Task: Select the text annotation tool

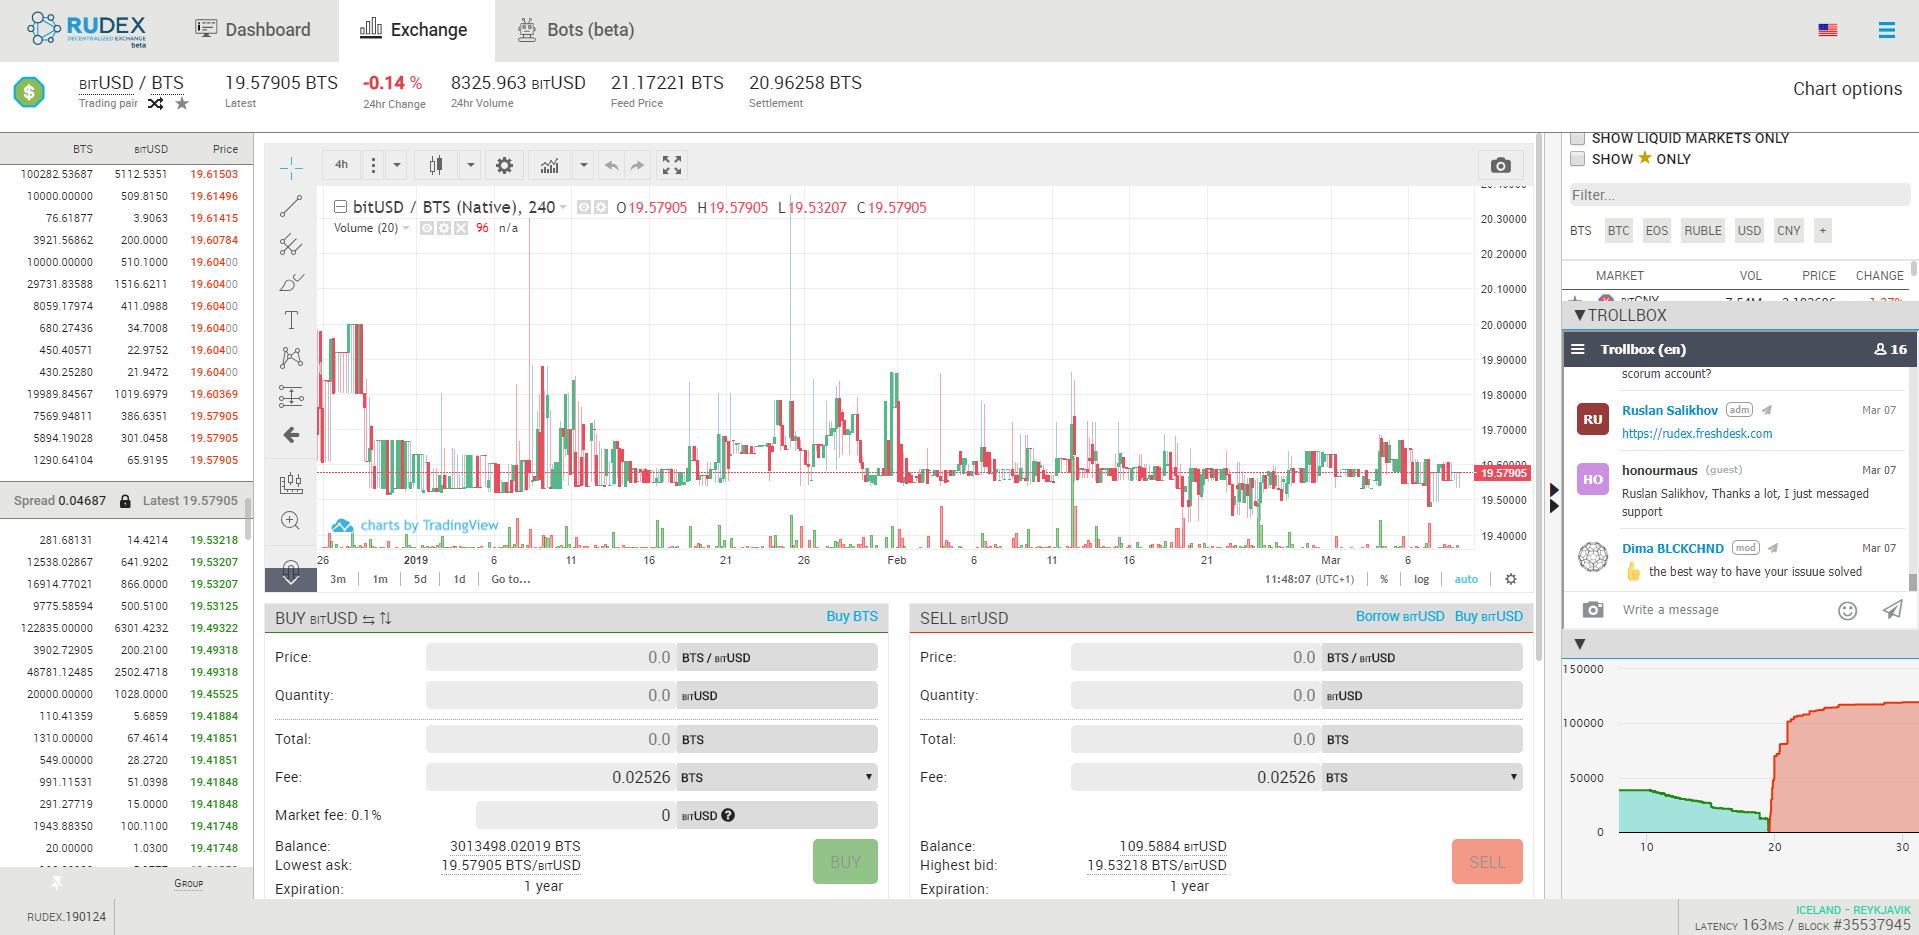Action: [291, 320]
